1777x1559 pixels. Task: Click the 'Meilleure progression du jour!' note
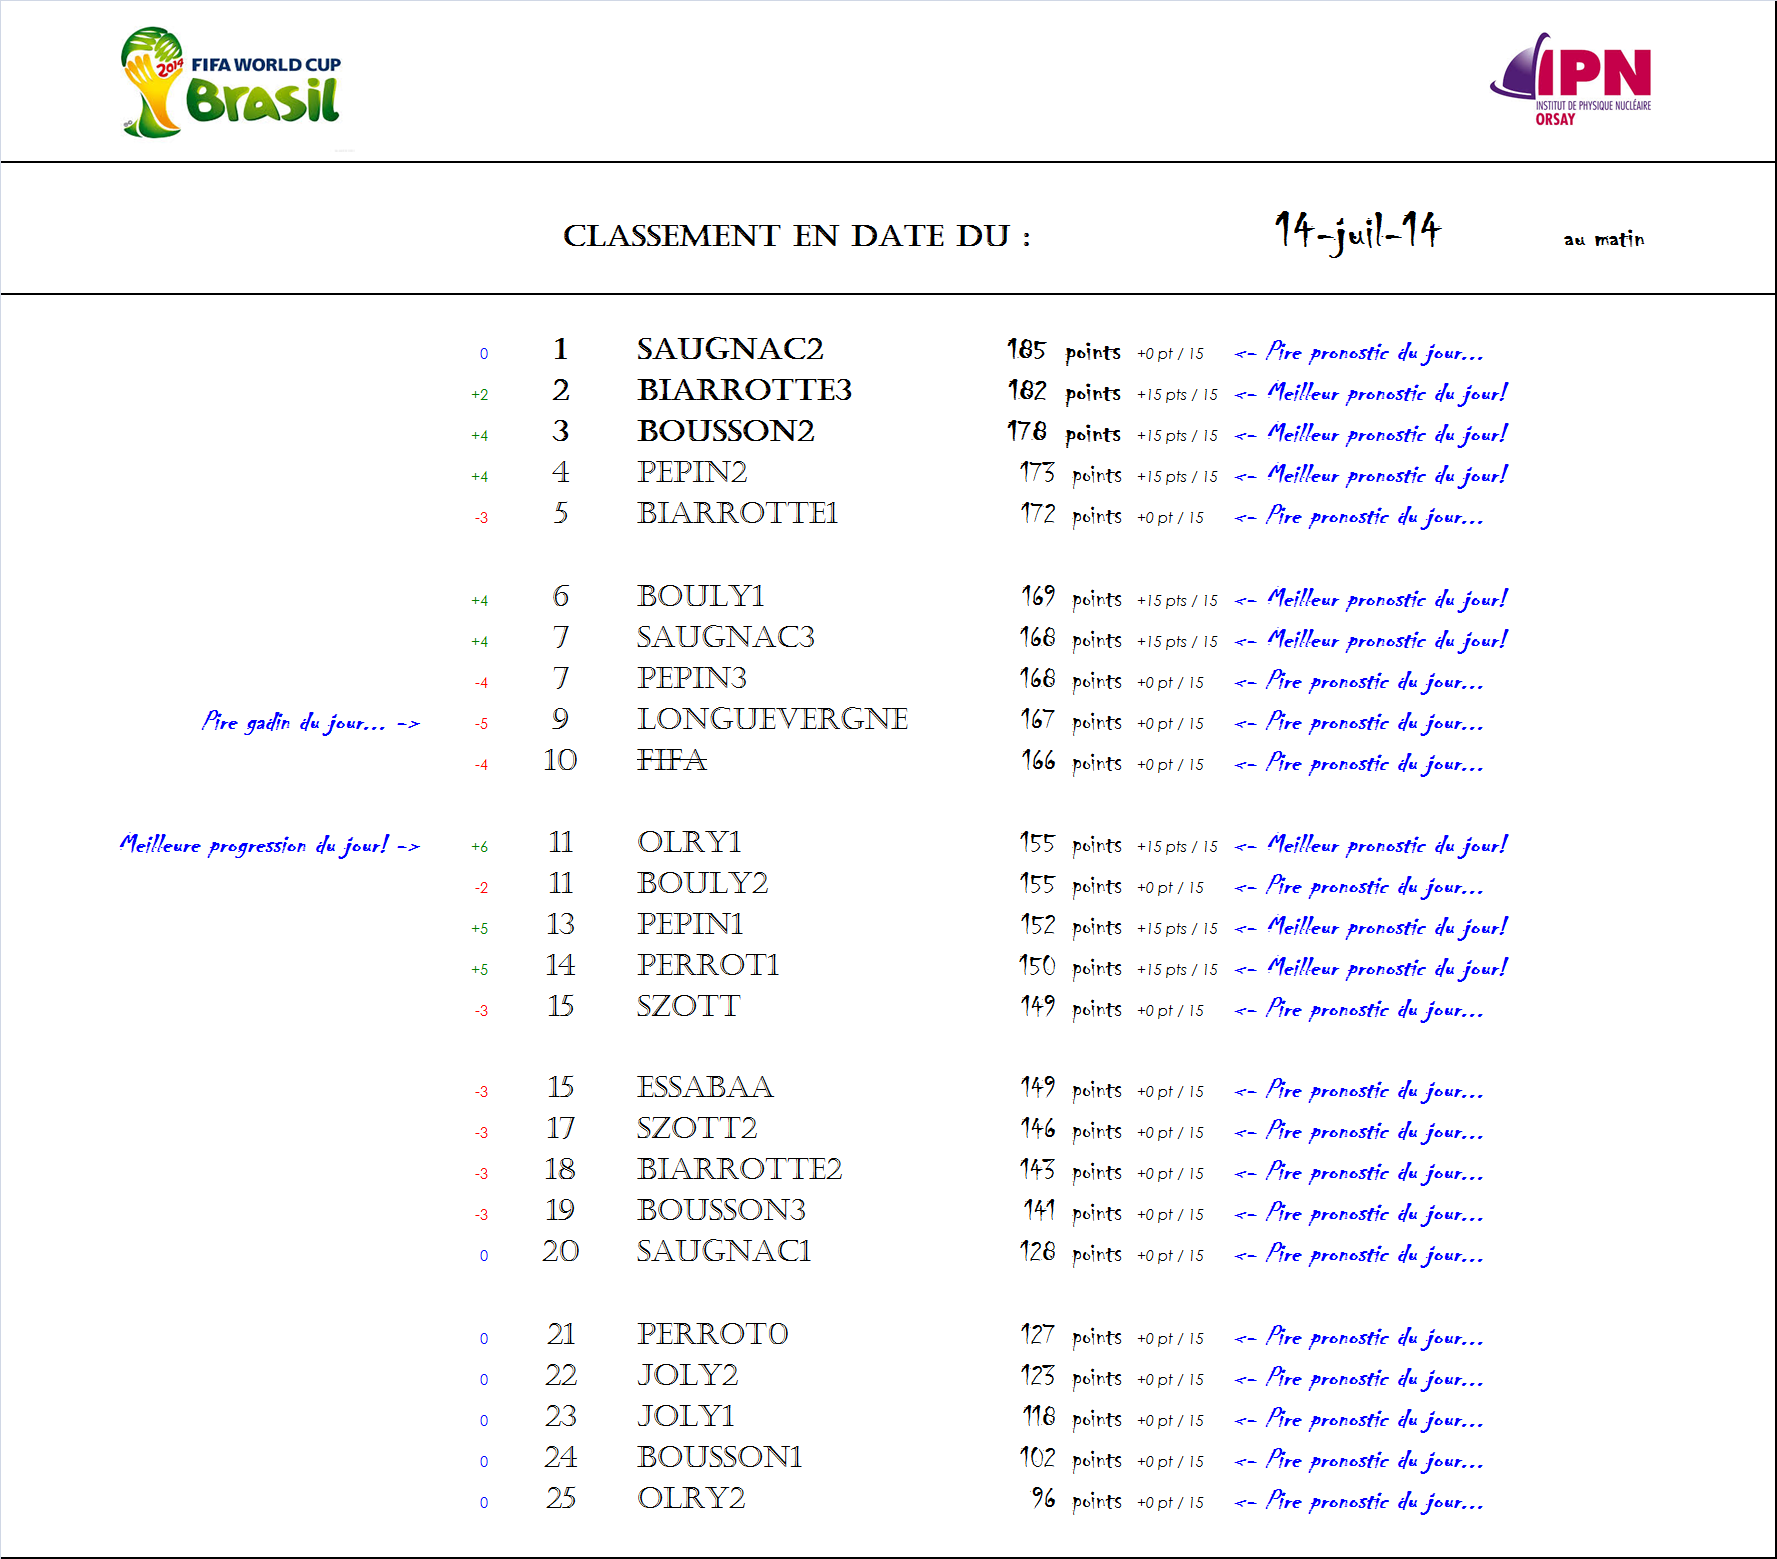[x=269, y=845]
